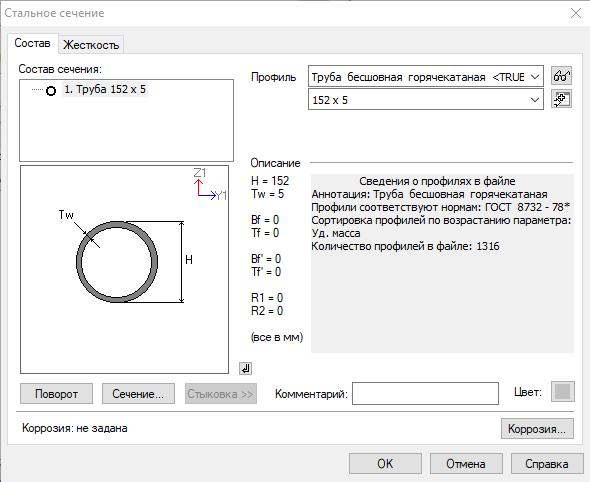590x482 pixels.
Task: Click the small return arrow icon below preview
Action: click(245, 368)
